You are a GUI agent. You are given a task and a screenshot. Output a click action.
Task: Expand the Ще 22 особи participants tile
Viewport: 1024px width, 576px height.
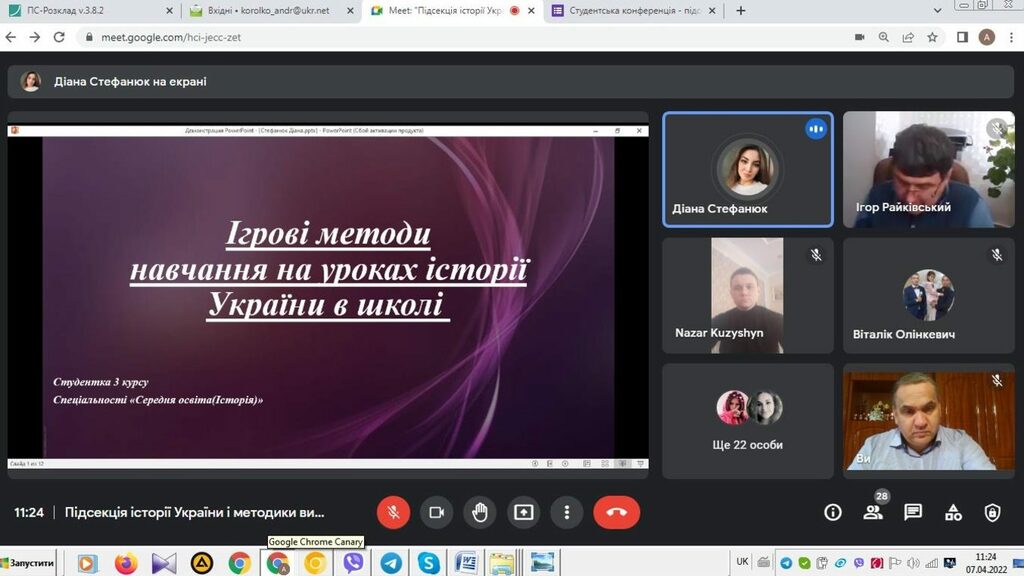748,420
